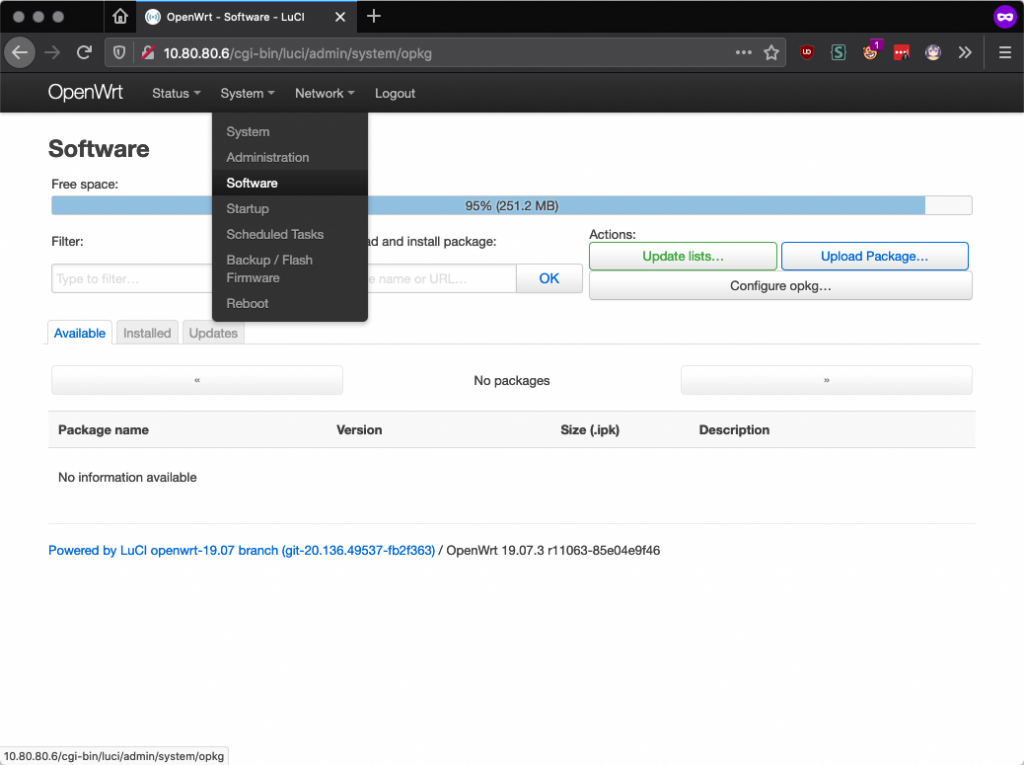Viewport: 1024px width, 765px height.
Task: Select System from the System menu
Action: (290, 131)
